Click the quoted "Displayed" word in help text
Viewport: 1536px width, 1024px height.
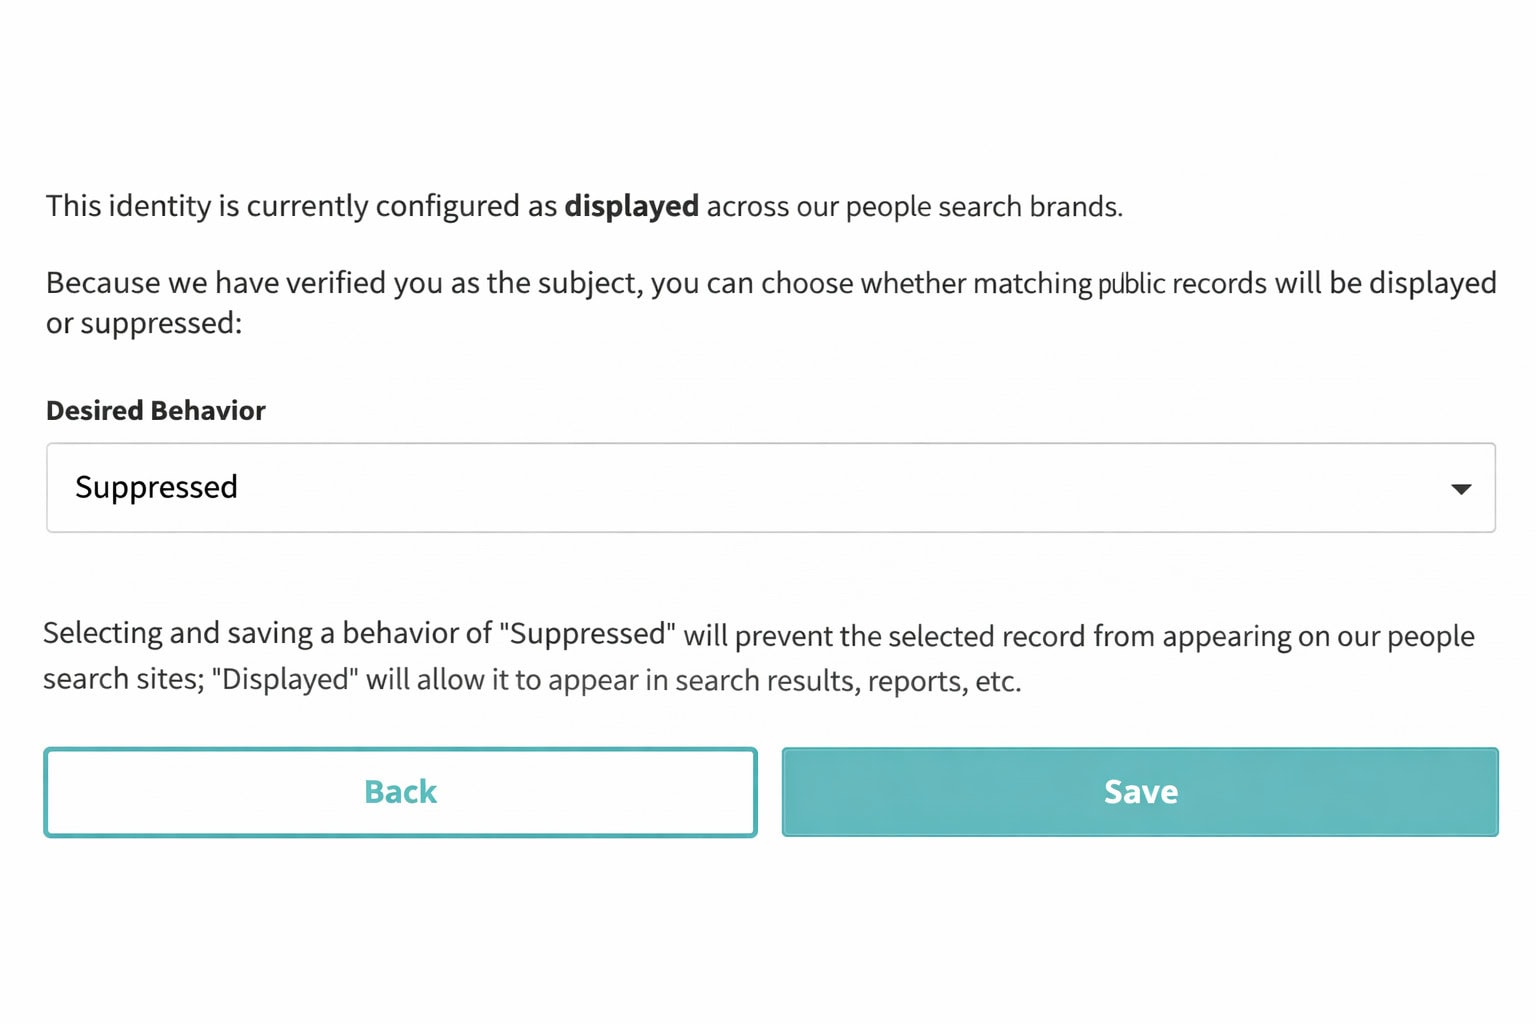285,680
